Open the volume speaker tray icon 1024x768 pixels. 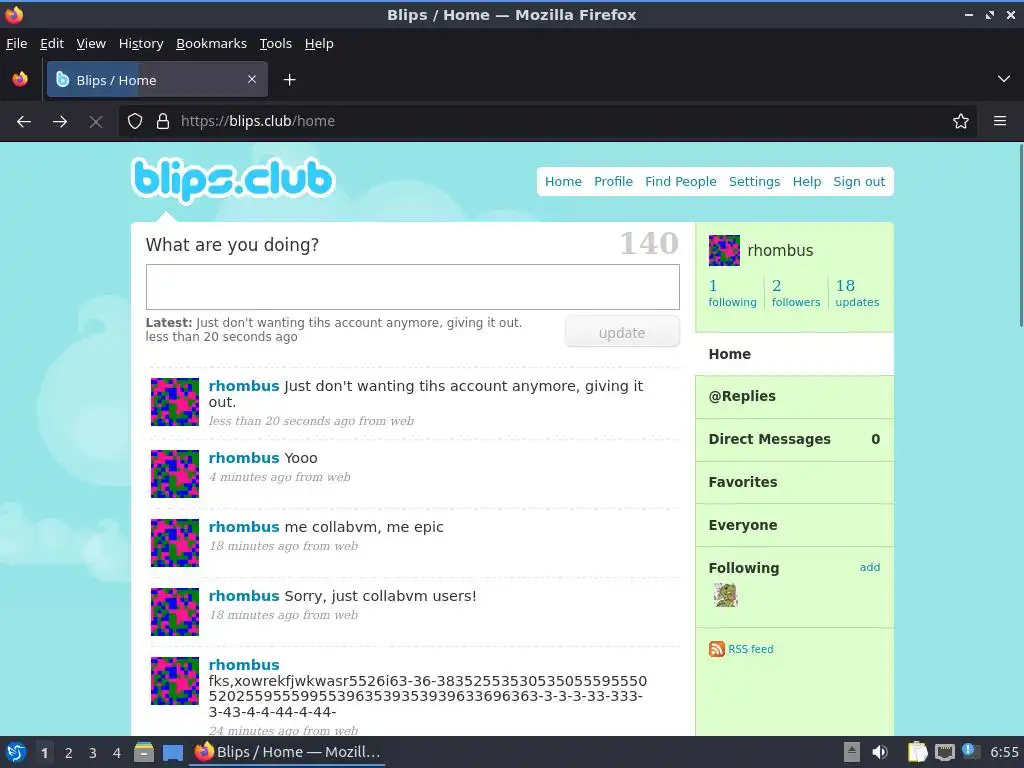[880, 752]
